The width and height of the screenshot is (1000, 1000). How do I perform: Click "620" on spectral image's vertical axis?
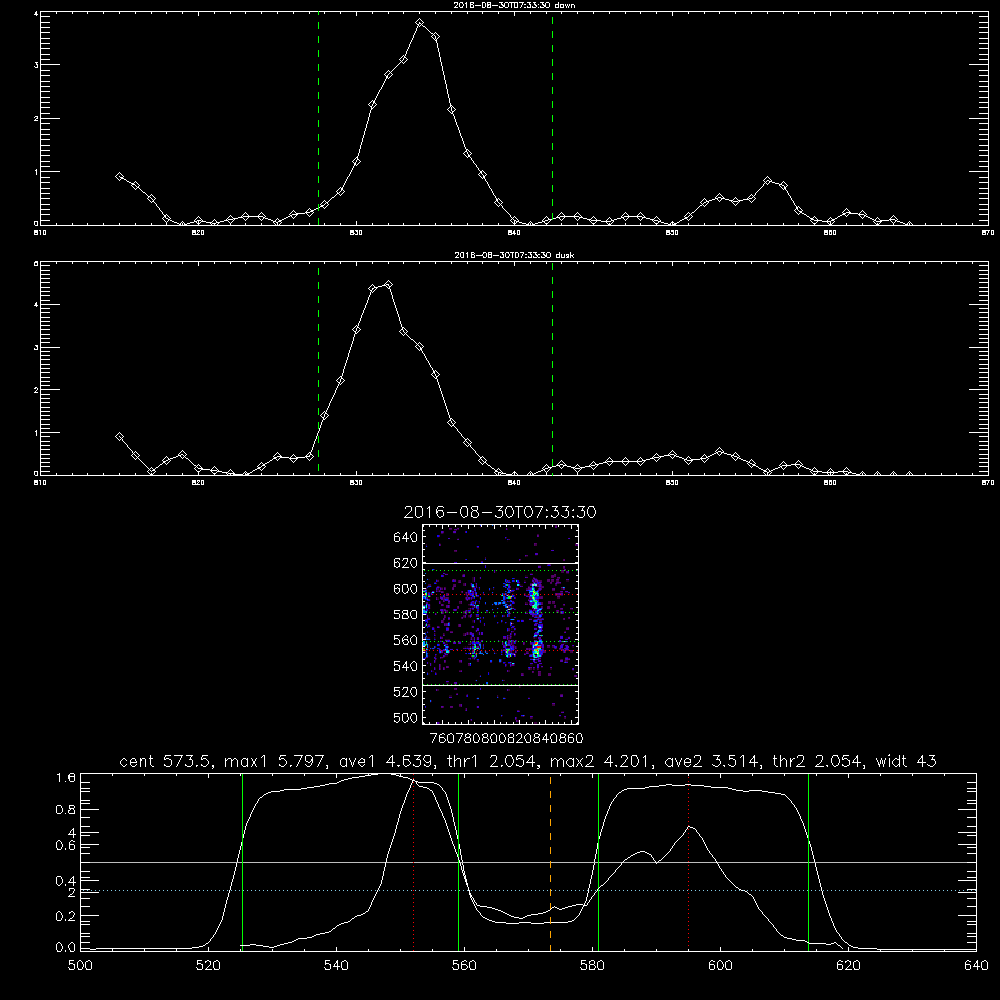[405, 563]
